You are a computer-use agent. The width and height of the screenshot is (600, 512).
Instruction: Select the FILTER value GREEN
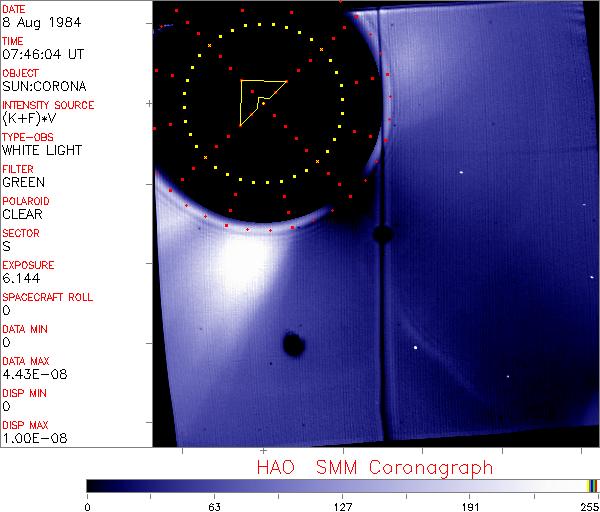click(x=23, y=182)
